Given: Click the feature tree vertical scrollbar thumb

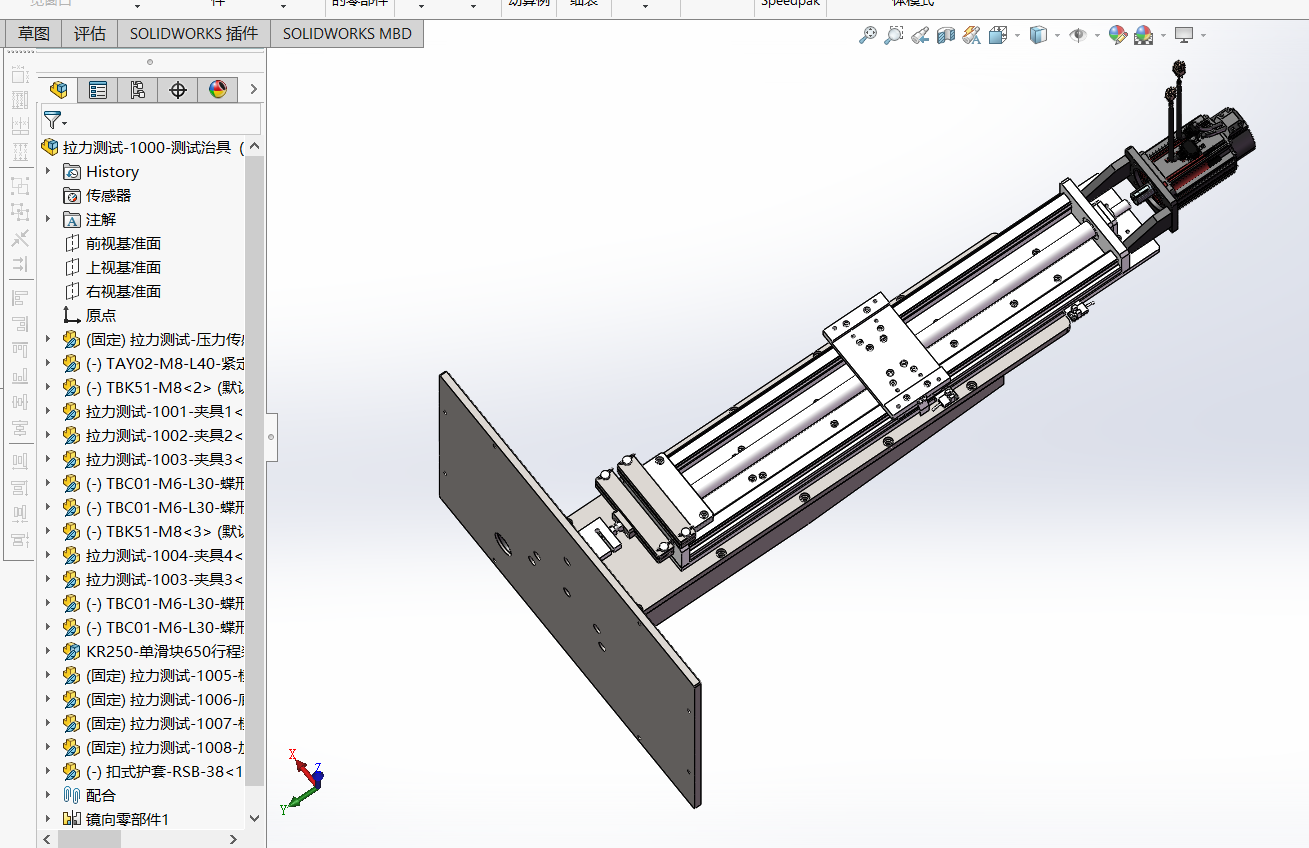Looking at the screenshot, I should tap(254, 470).
